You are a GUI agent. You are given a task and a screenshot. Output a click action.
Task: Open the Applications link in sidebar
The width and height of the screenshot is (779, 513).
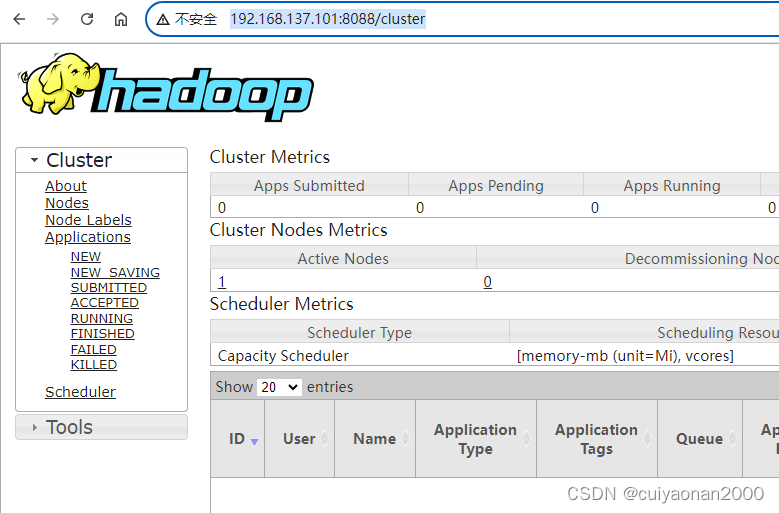(x=87, y=237)
